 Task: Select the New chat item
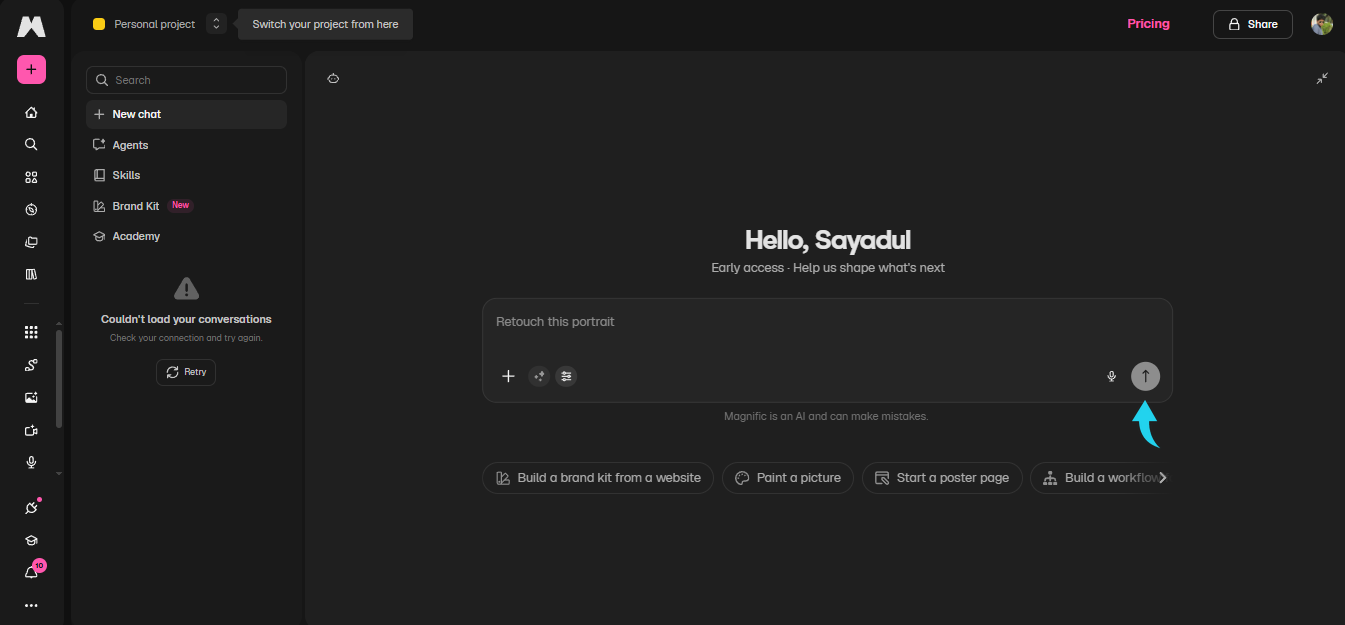(186, 114)
